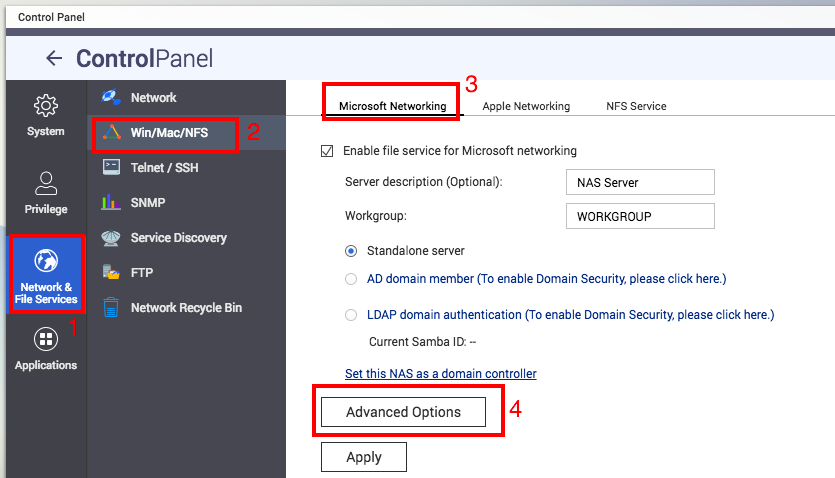This screenshot has height=478, width=835.
Task: Open the Telnet / SSH terminal icon
Action: pos(112,168)
